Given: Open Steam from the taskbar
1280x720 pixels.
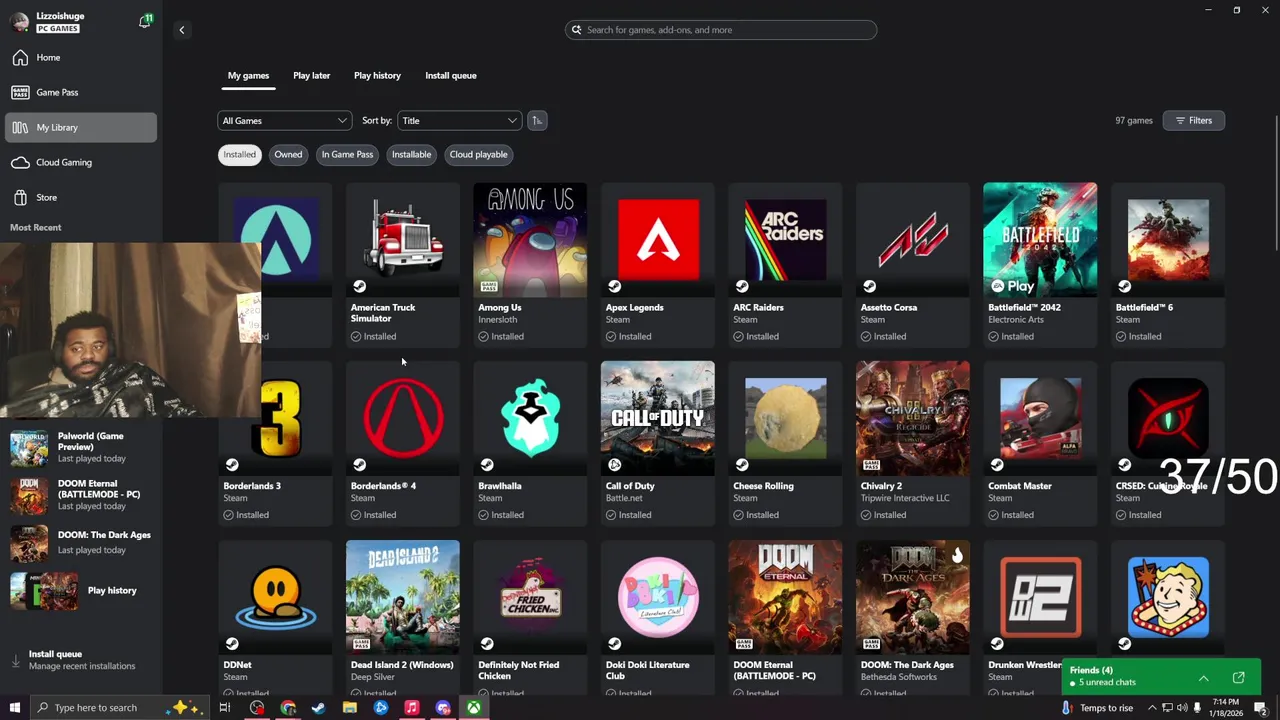Looking at the screenshot, I should click(x=318, y=708).
